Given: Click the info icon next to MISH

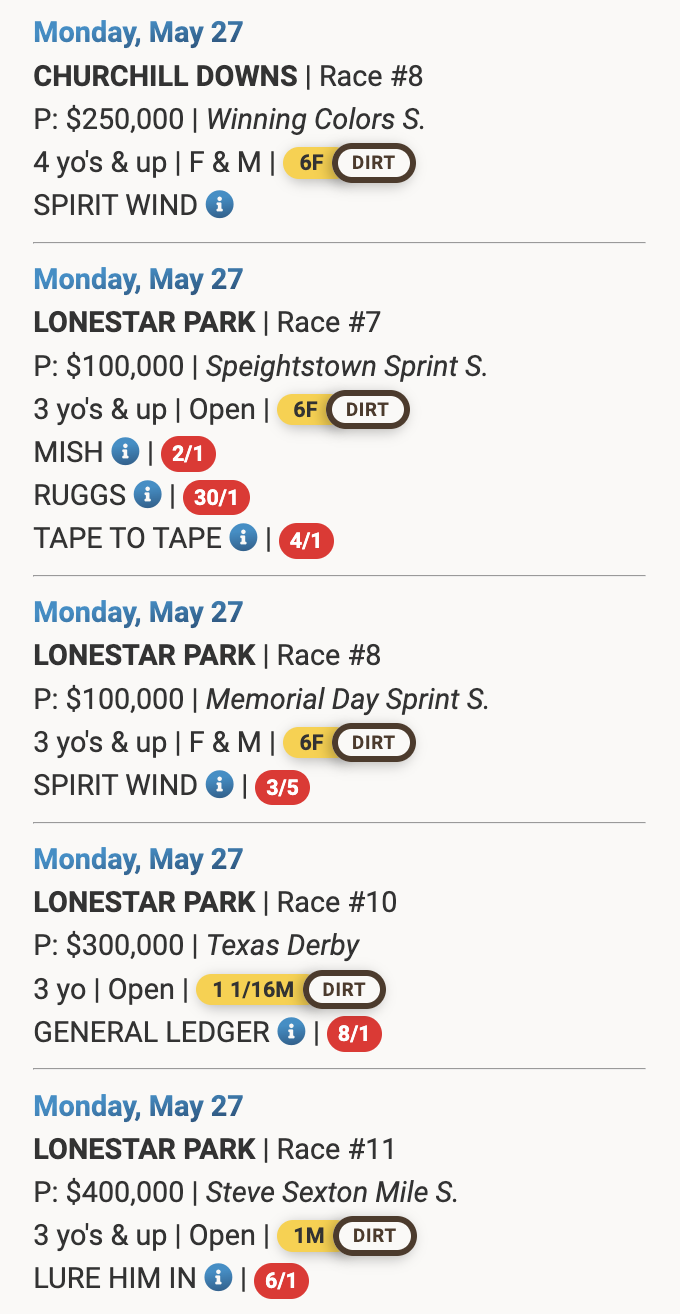Looking at the screenshot, I should click(x=125, y=452).
